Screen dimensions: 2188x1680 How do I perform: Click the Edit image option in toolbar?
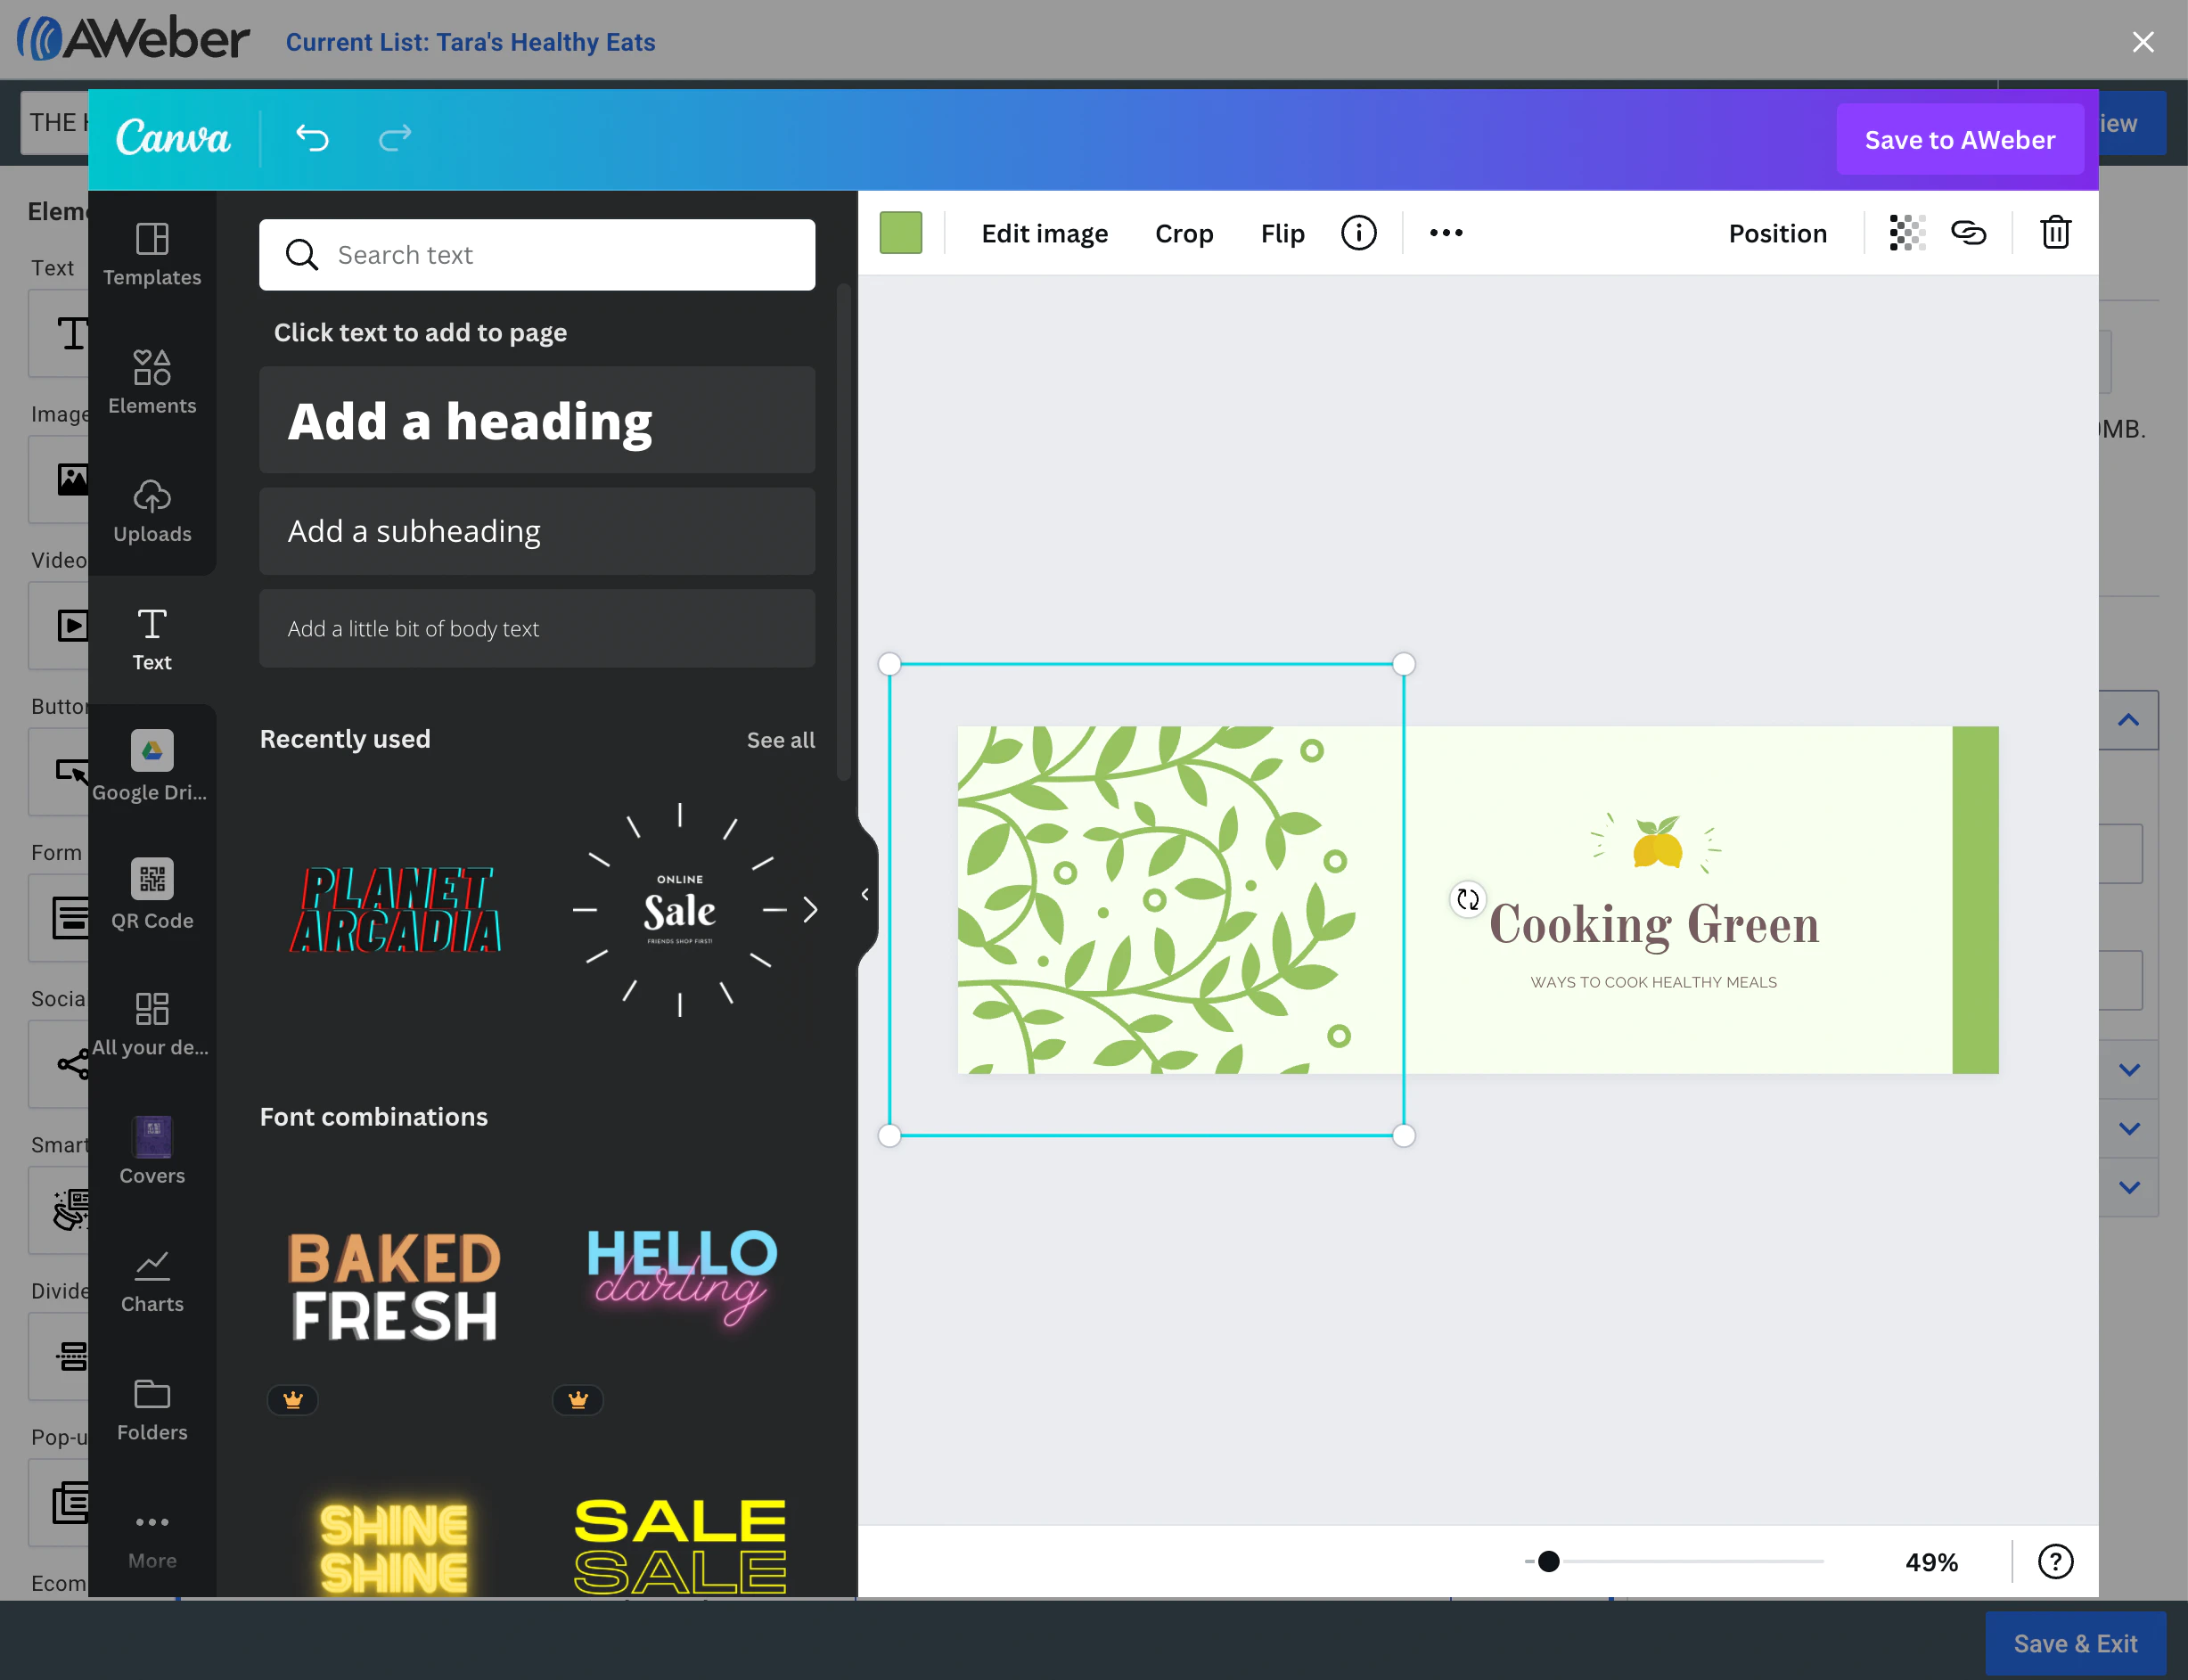[x=1045, y=231]
